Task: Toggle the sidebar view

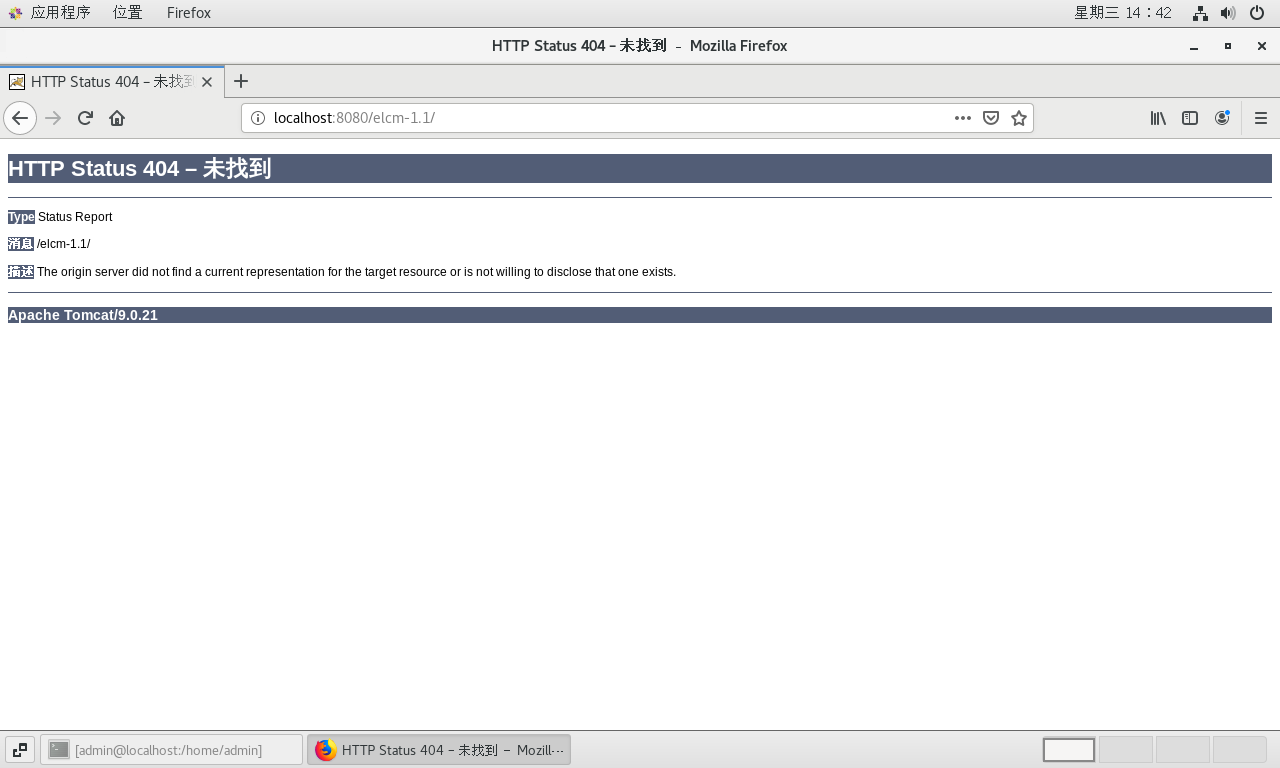Action: click(x=1190, y=118)
